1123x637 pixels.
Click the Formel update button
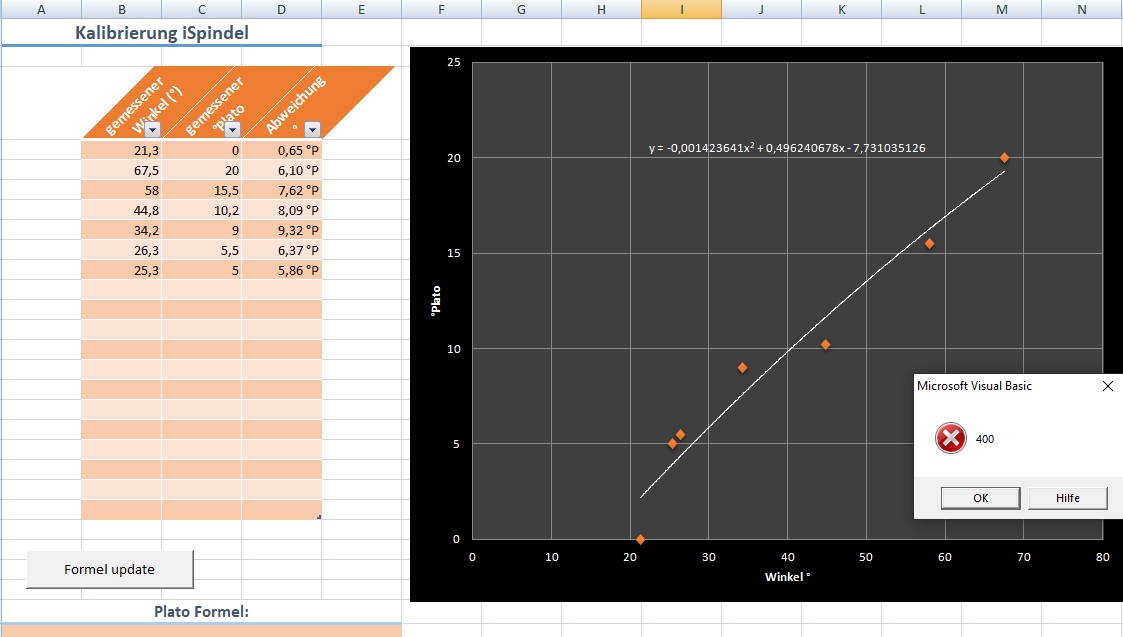click(109, 569)
